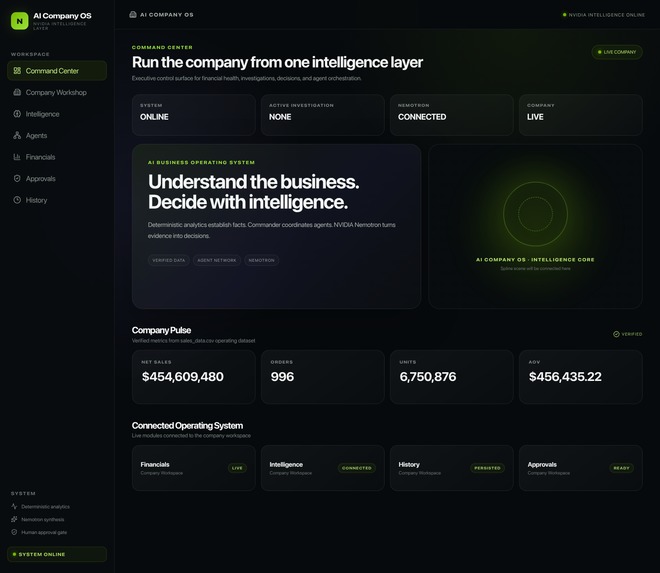Click the Agent Network tag
This screenshot has height=573, width=660.
pos(217,260)
